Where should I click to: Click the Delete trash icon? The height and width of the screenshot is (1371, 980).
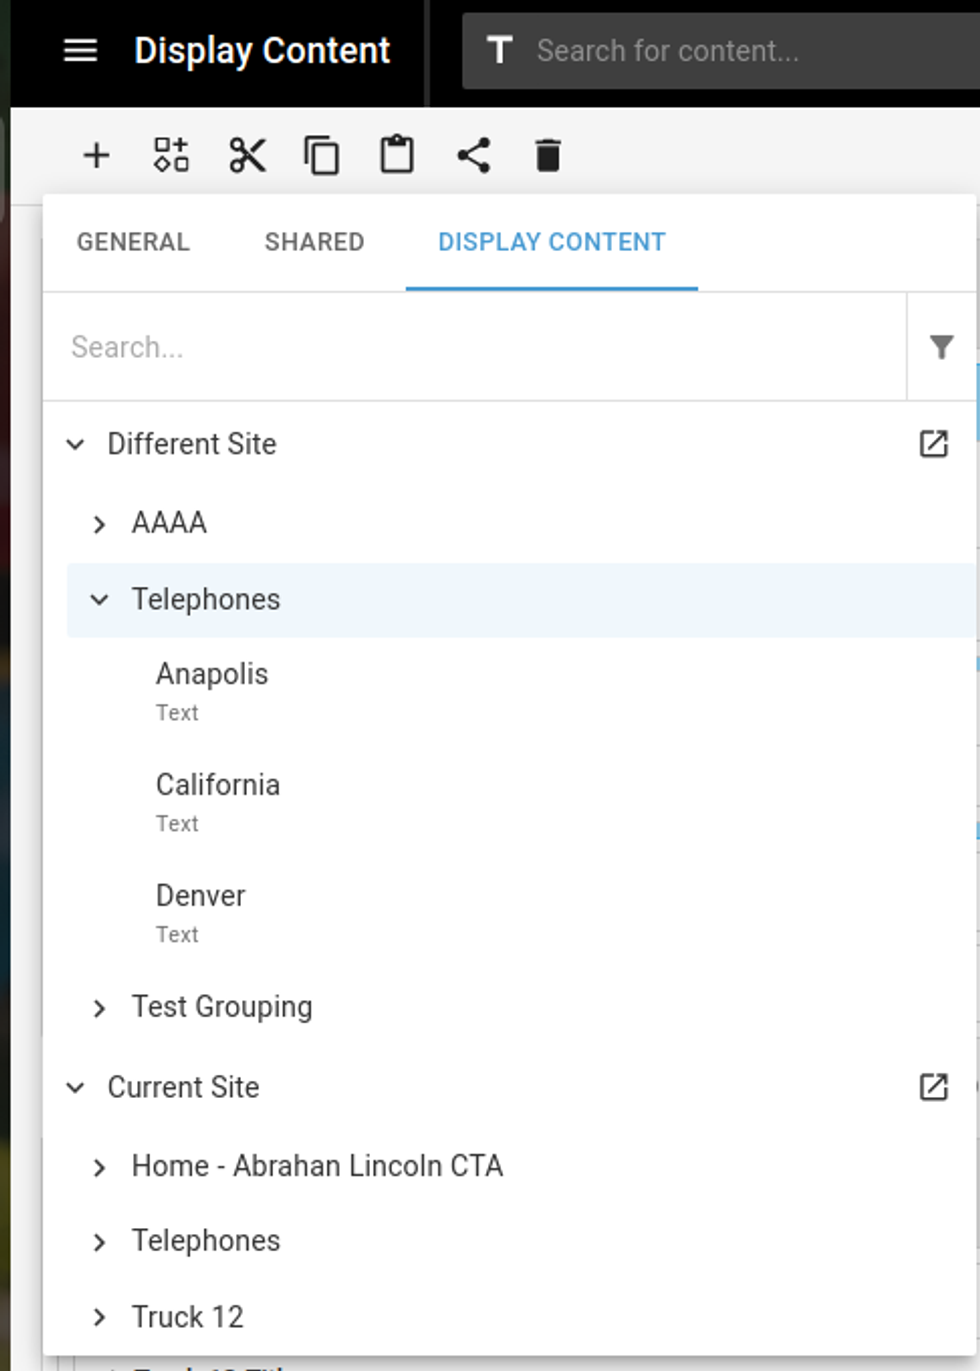click(x=548, y=156)
